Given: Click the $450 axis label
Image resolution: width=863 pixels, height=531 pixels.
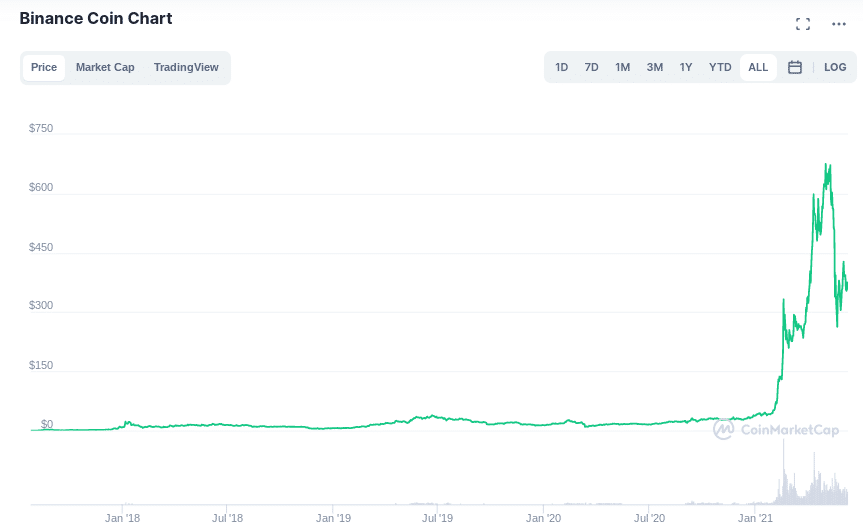Looking at the screenshot, I should click(x=41, y=247).
